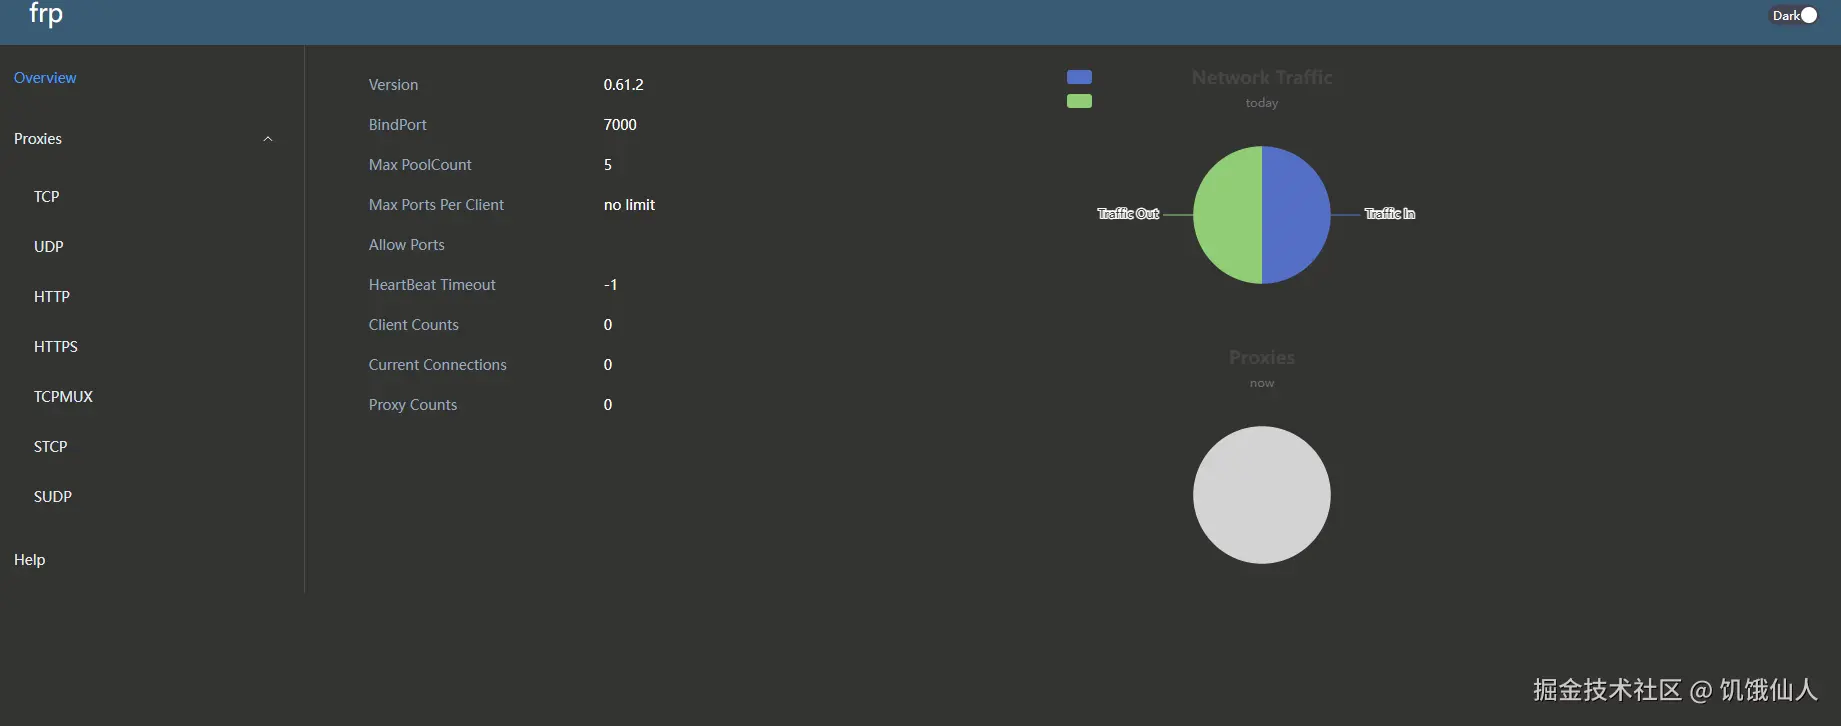Open the UDP proxies list
The width and height of the screenshot is (1841, 726).
(x=48, y=247)
